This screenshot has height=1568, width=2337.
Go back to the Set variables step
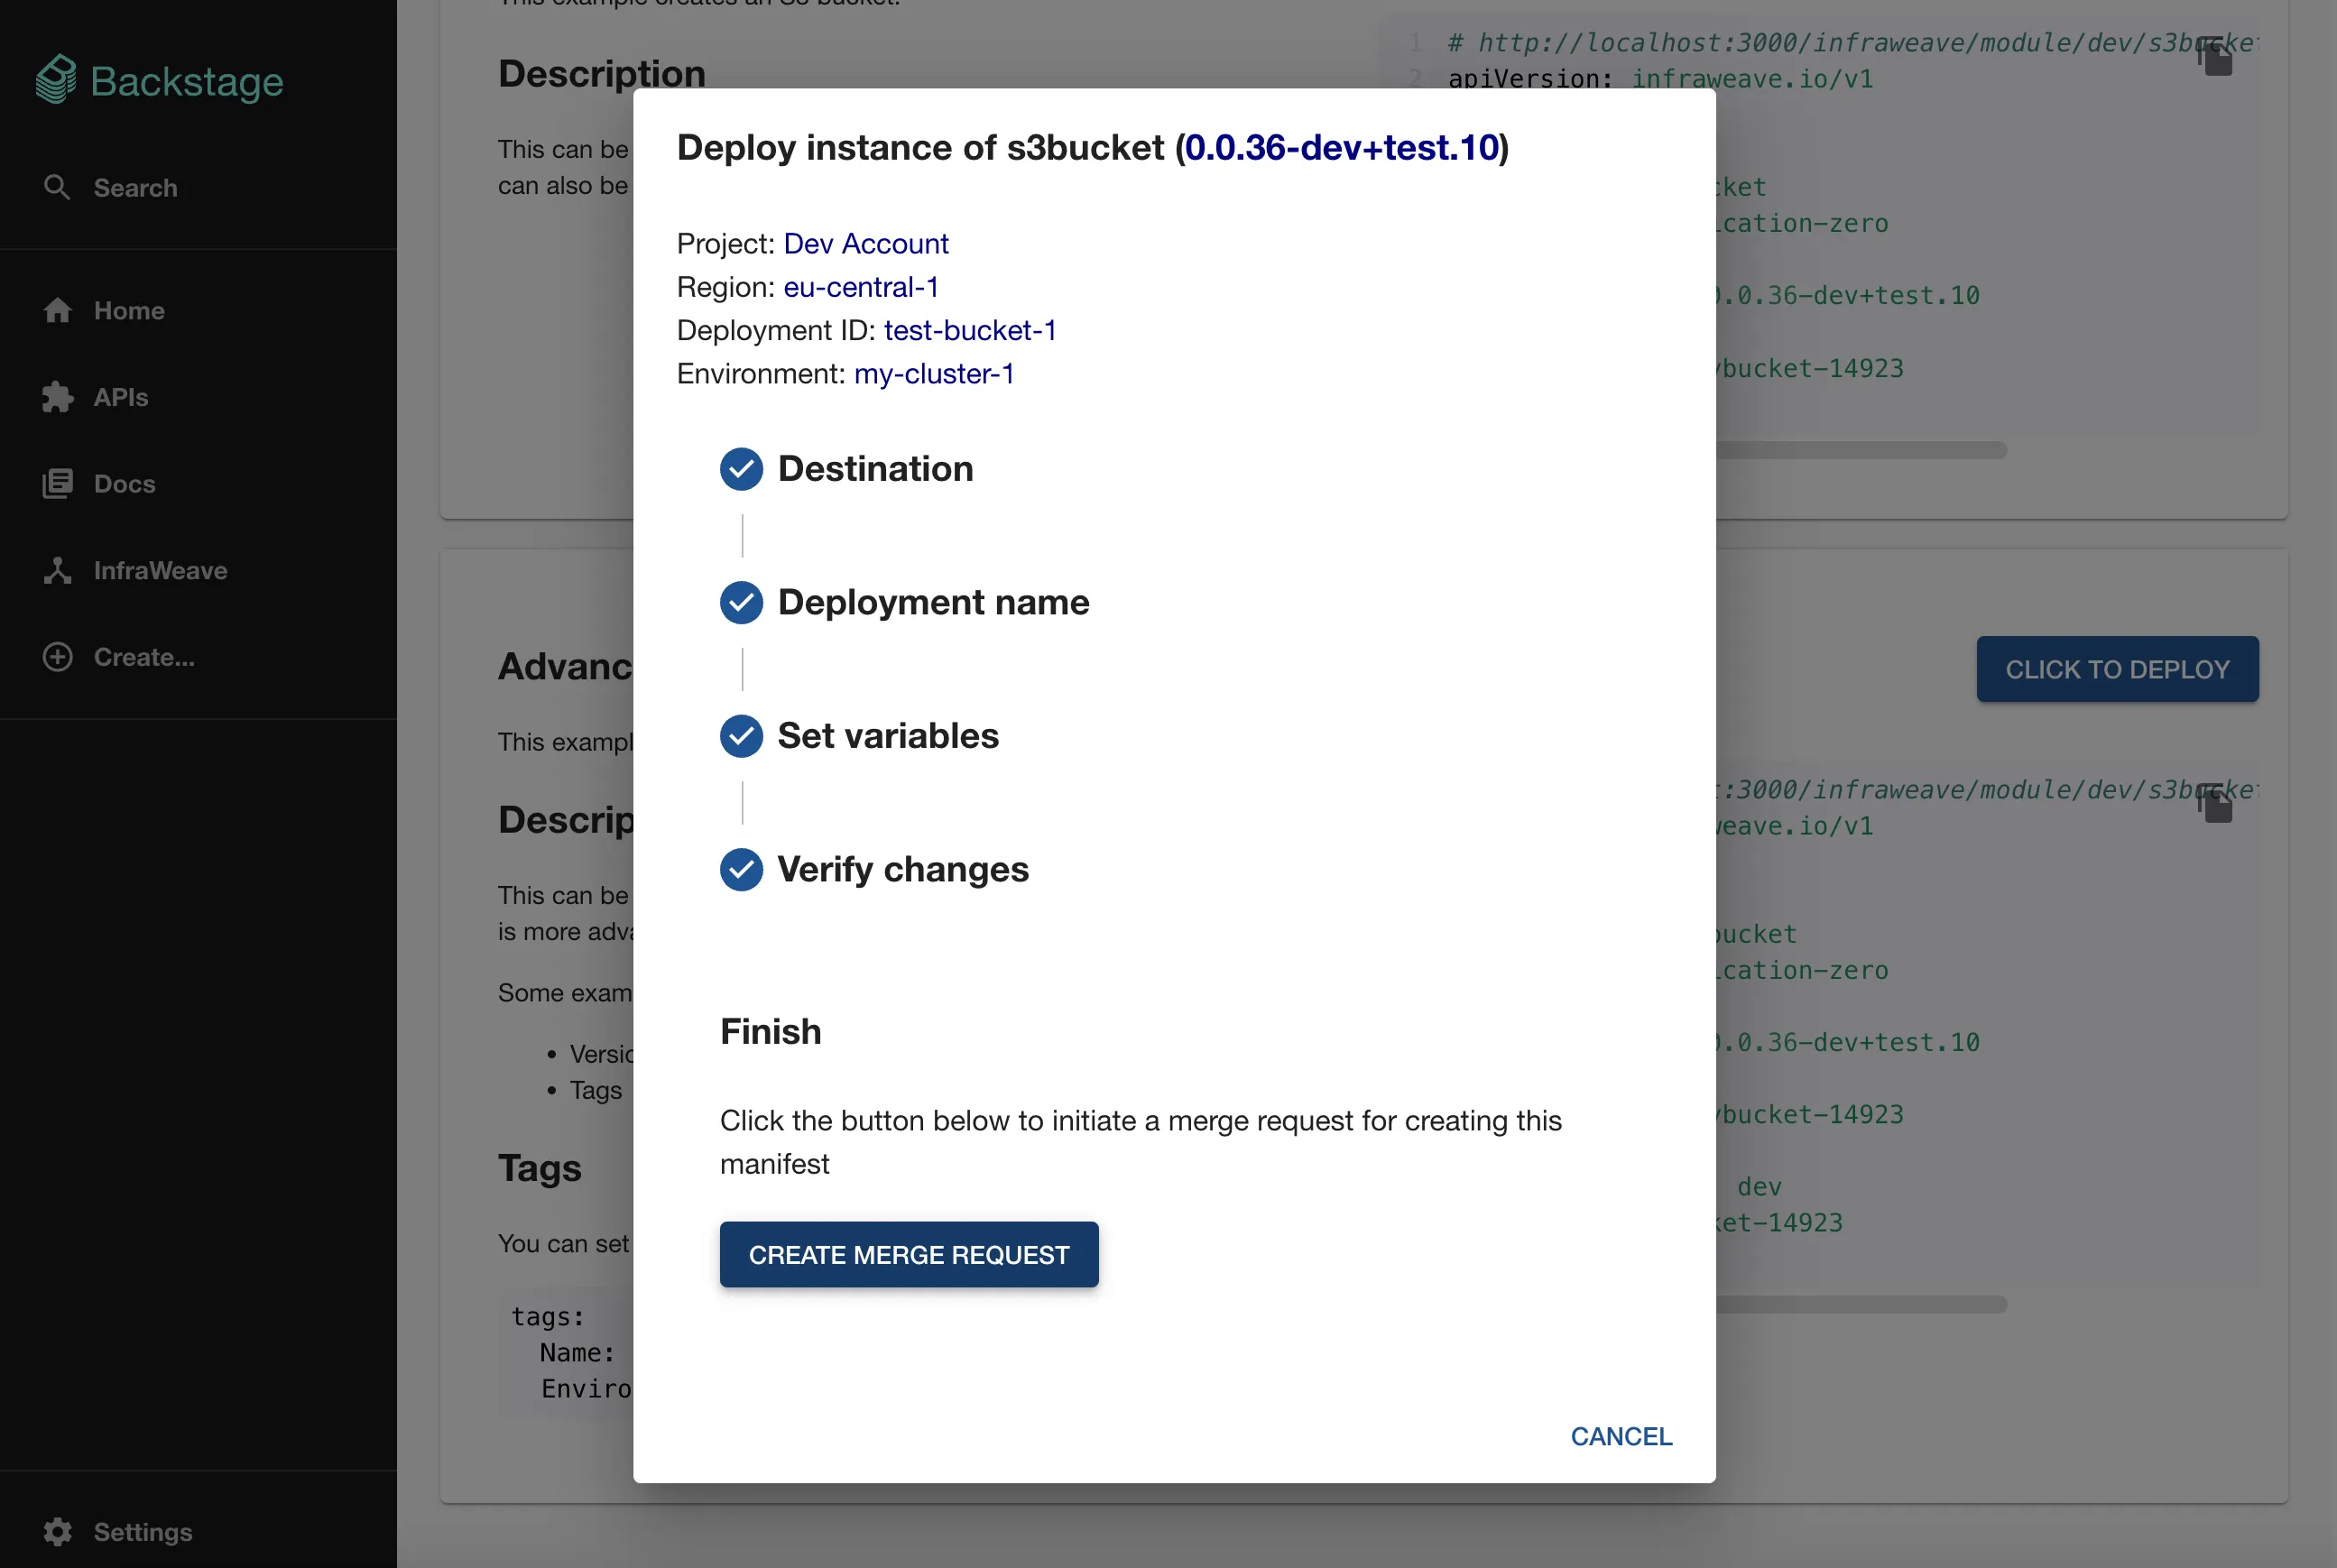click(887, 736)
